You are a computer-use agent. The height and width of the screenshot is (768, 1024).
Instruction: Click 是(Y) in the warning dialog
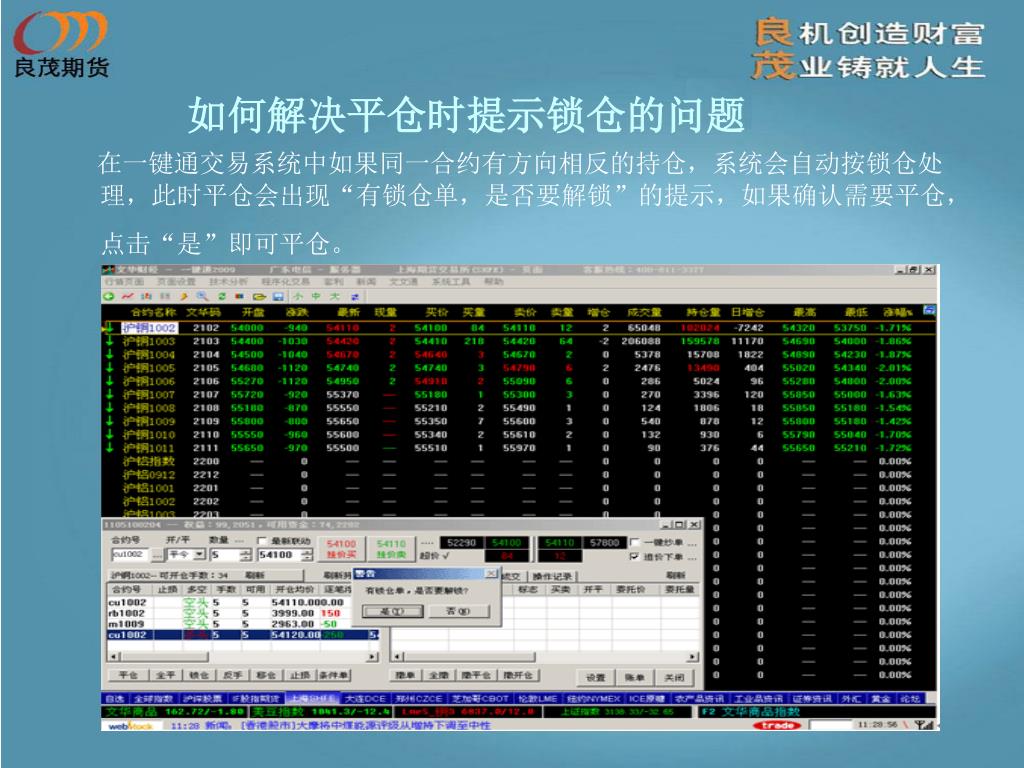392,611
